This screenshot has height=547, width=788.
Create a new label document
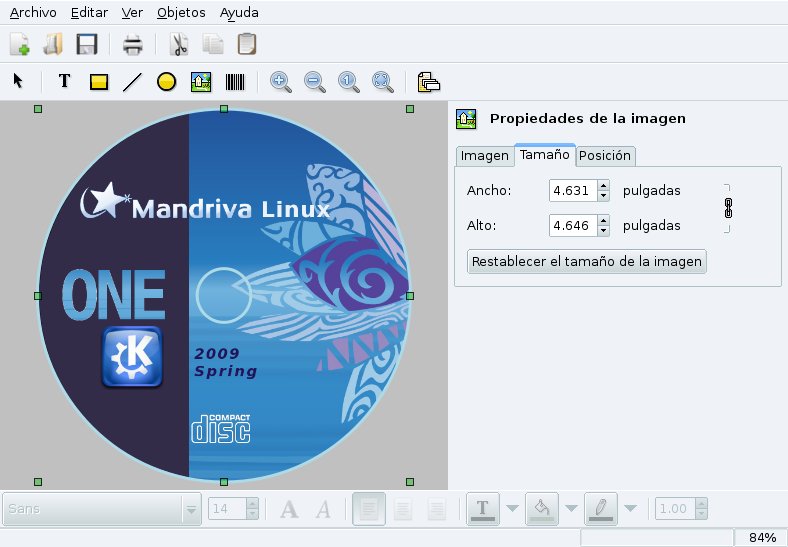click(20, 44)
